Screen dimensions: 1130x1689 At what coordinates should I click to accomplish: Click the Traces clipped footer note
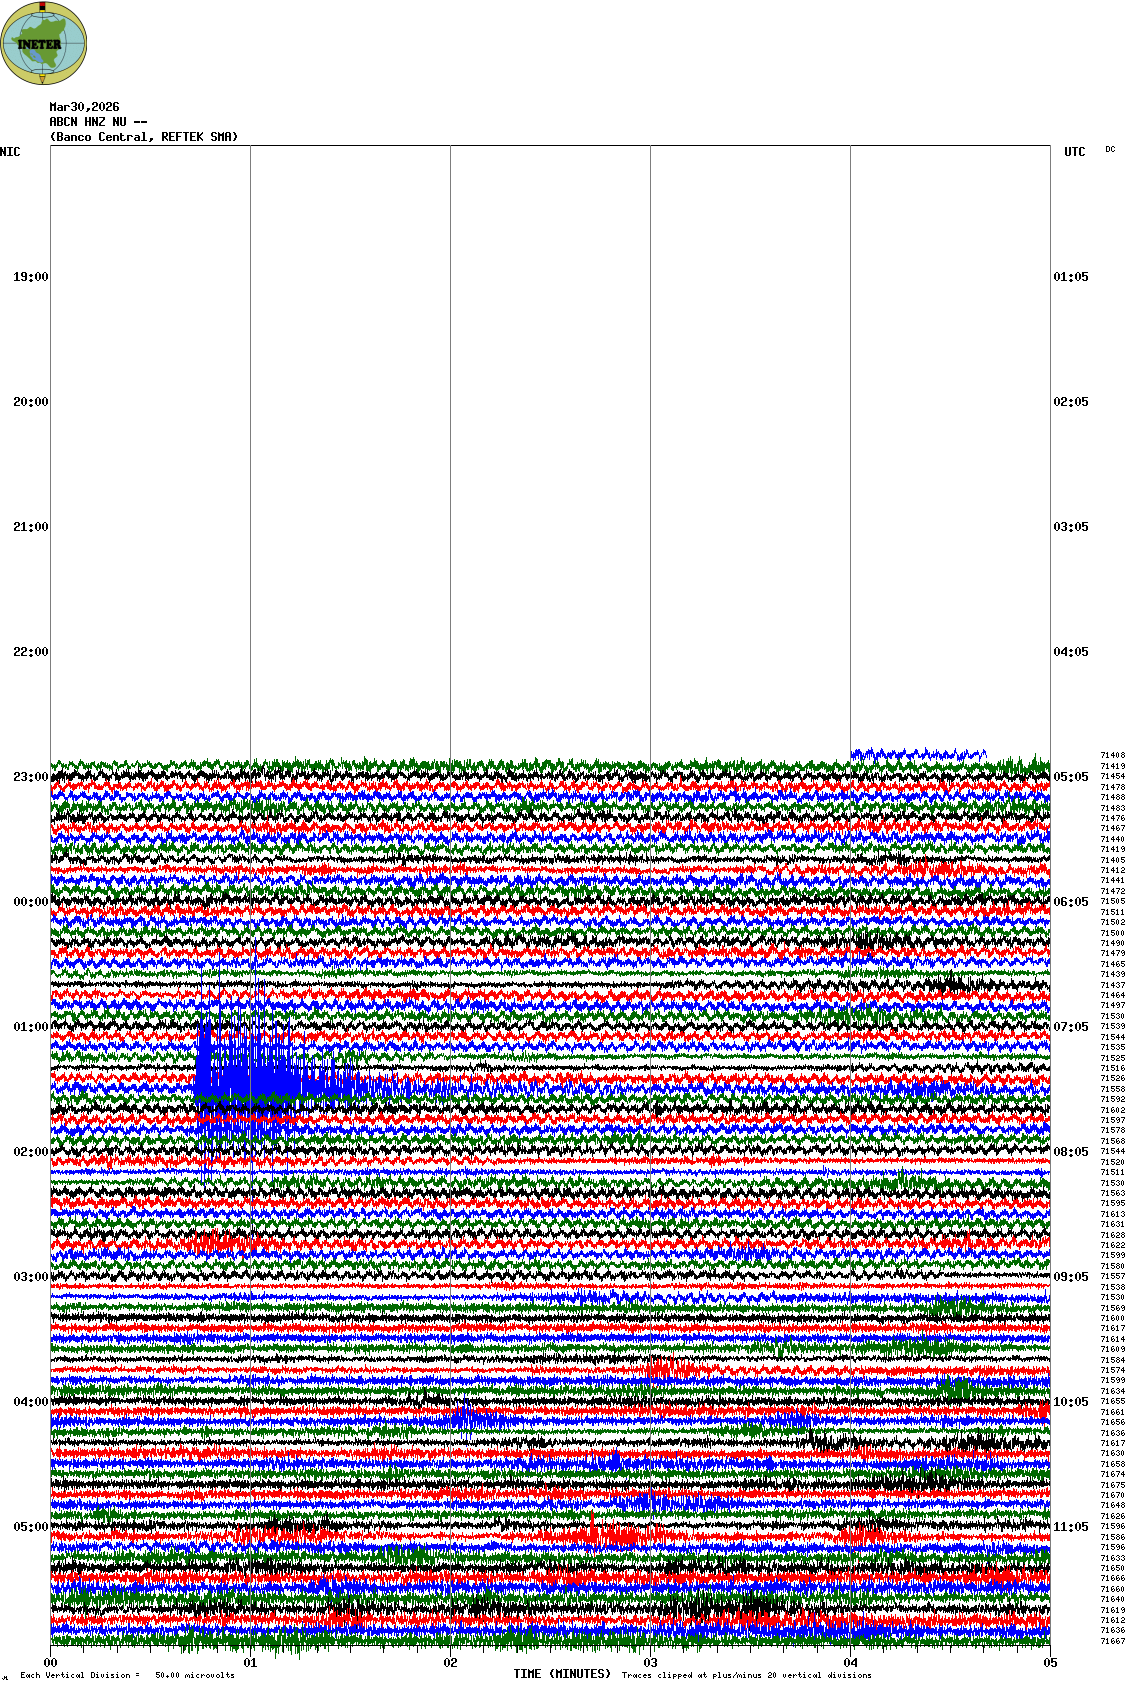coord(746,1675)
